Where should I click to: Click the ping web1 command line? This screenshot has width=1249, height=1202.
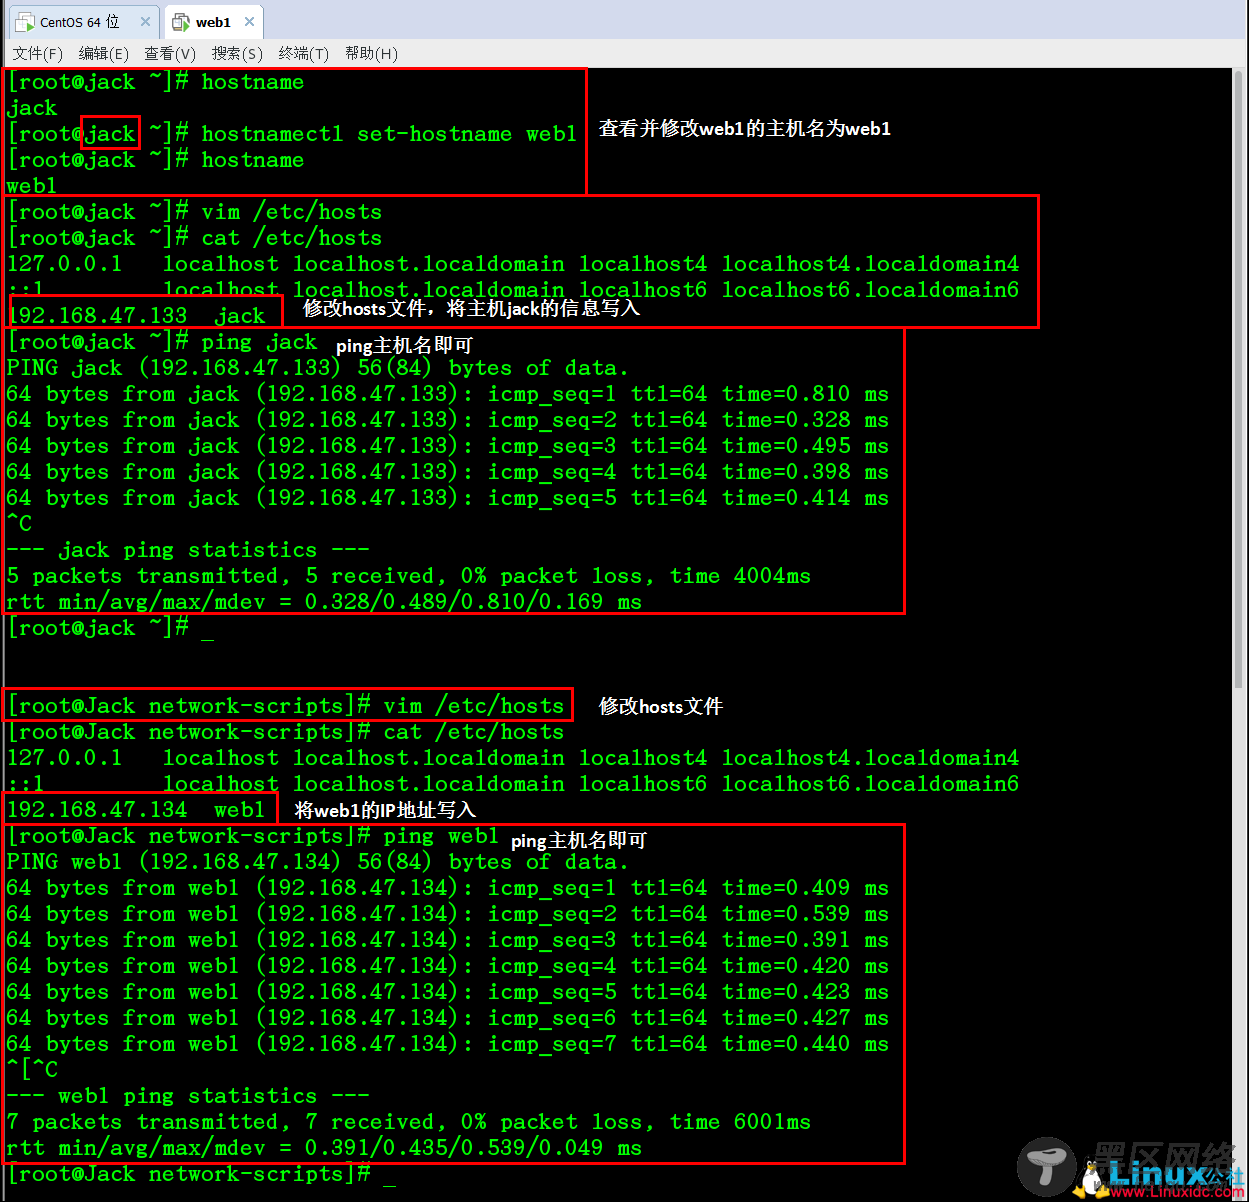coord(253,836)
